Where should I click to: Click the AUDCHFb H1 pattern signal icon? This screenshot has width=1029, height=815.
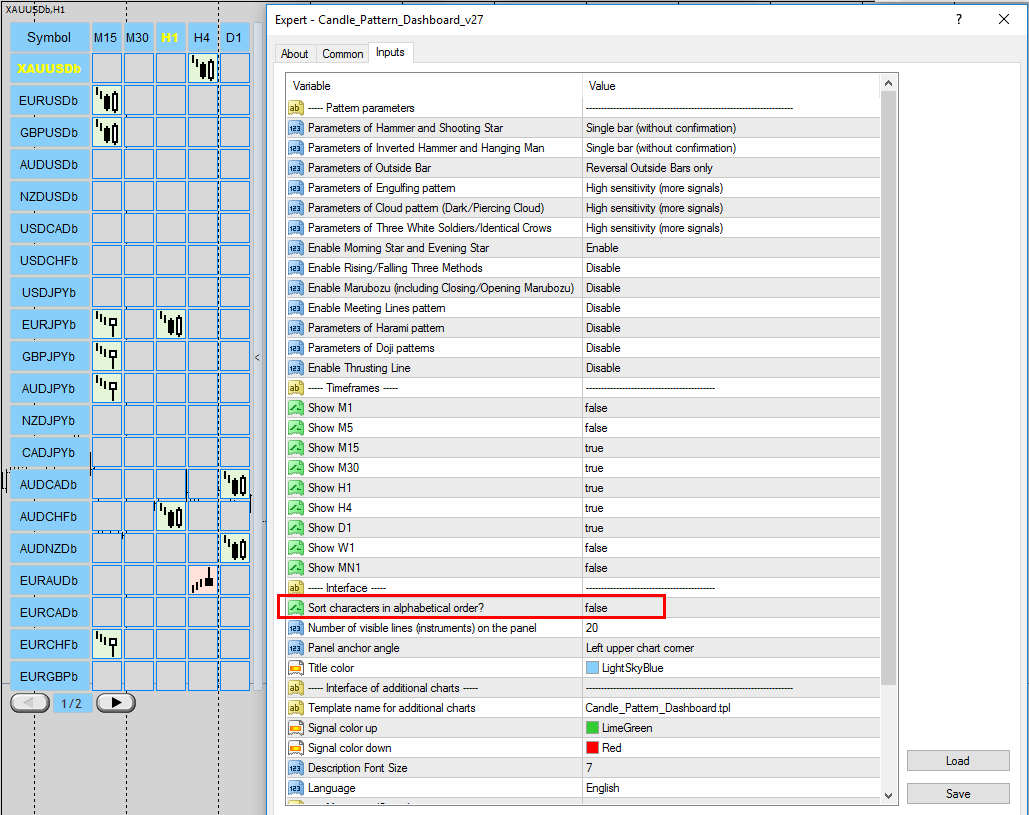(171, 516)
